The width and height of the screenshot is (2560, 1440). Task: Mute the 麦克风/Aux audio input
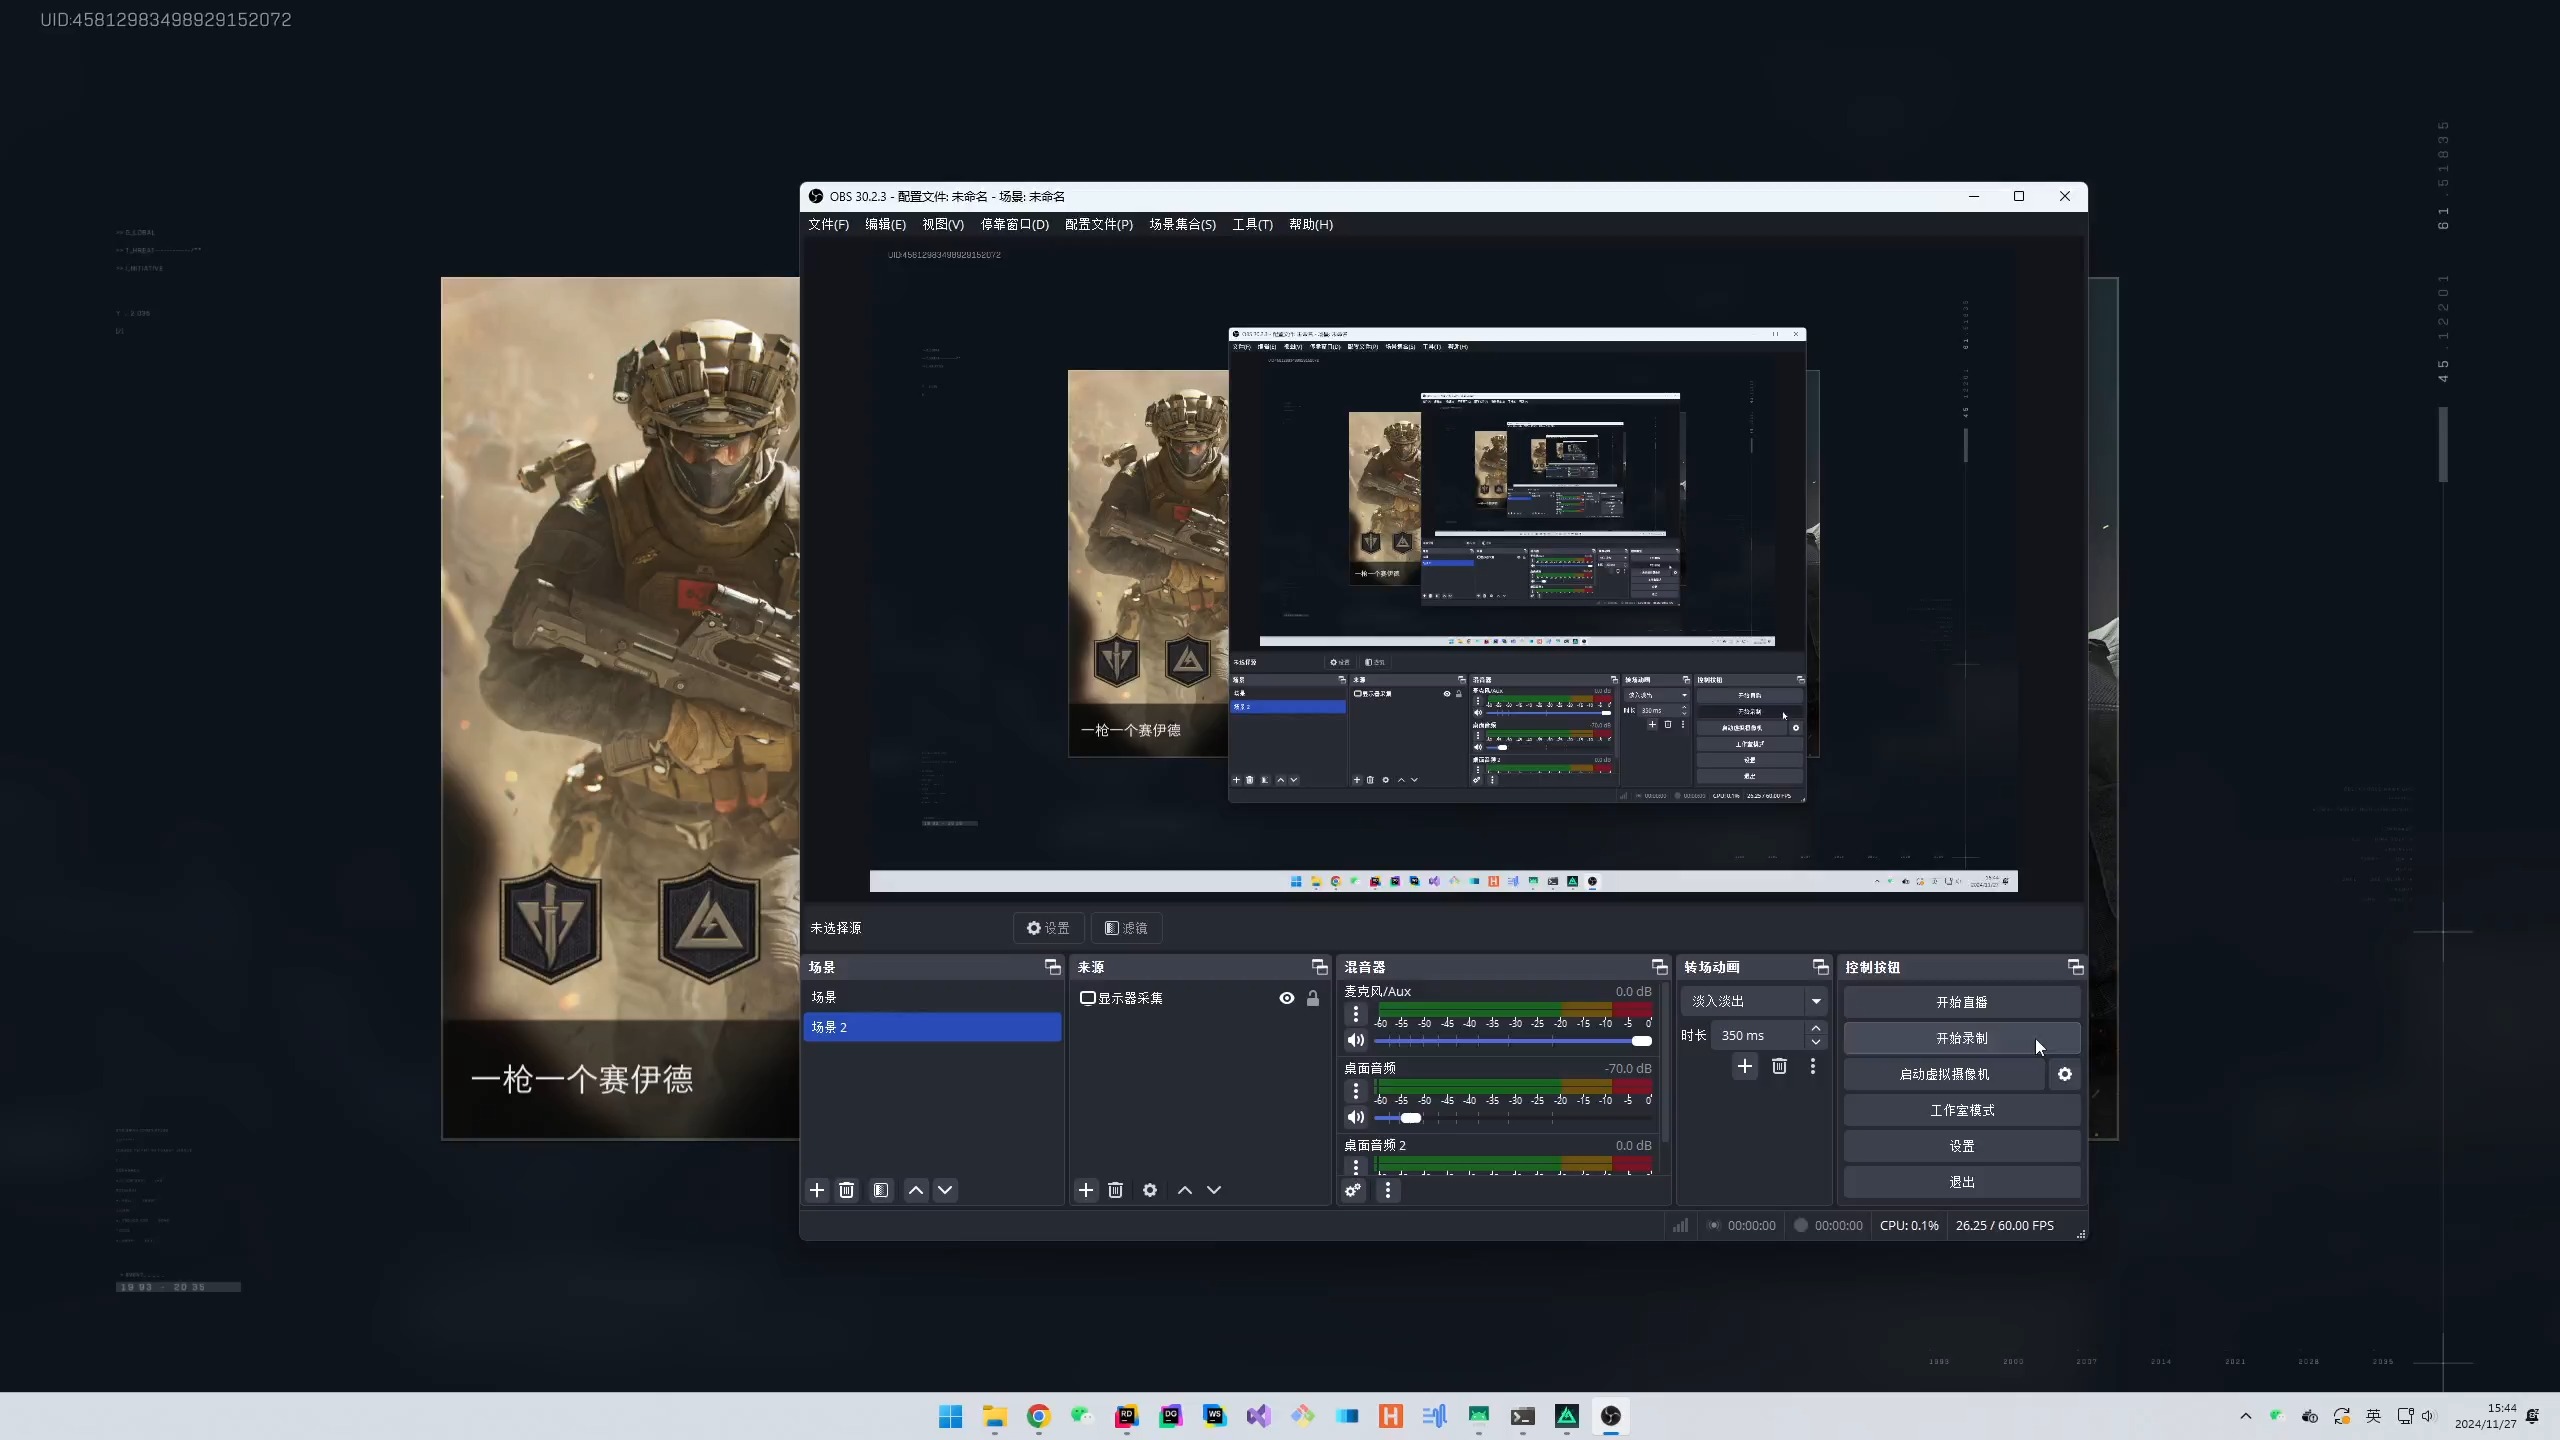[1355, 1040]
